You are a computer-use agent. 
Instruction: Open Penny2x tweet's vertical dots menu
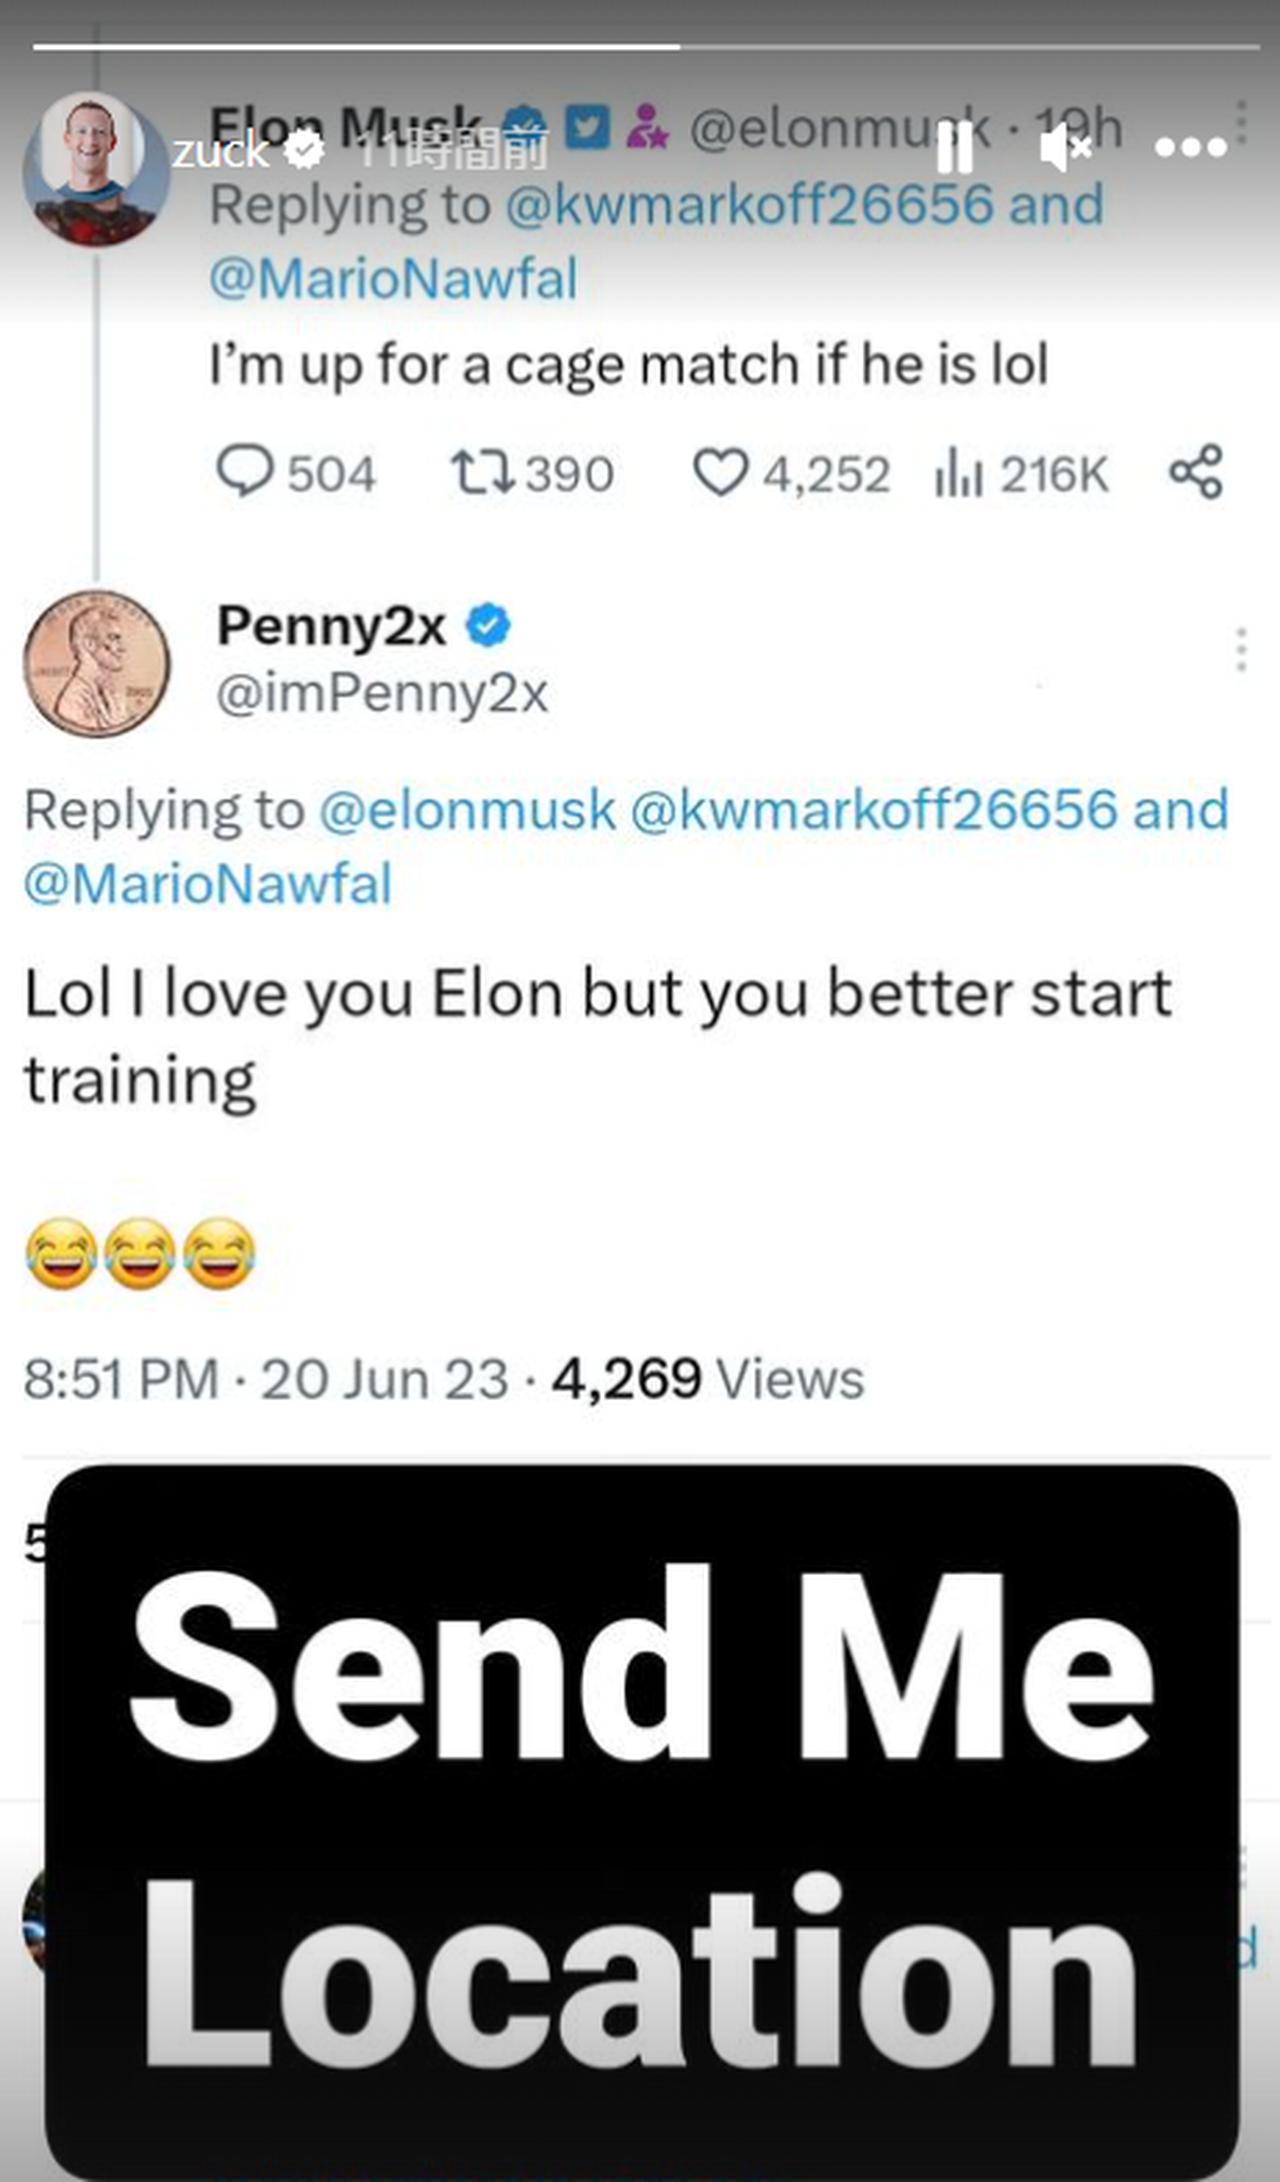tap(1241, 649)
